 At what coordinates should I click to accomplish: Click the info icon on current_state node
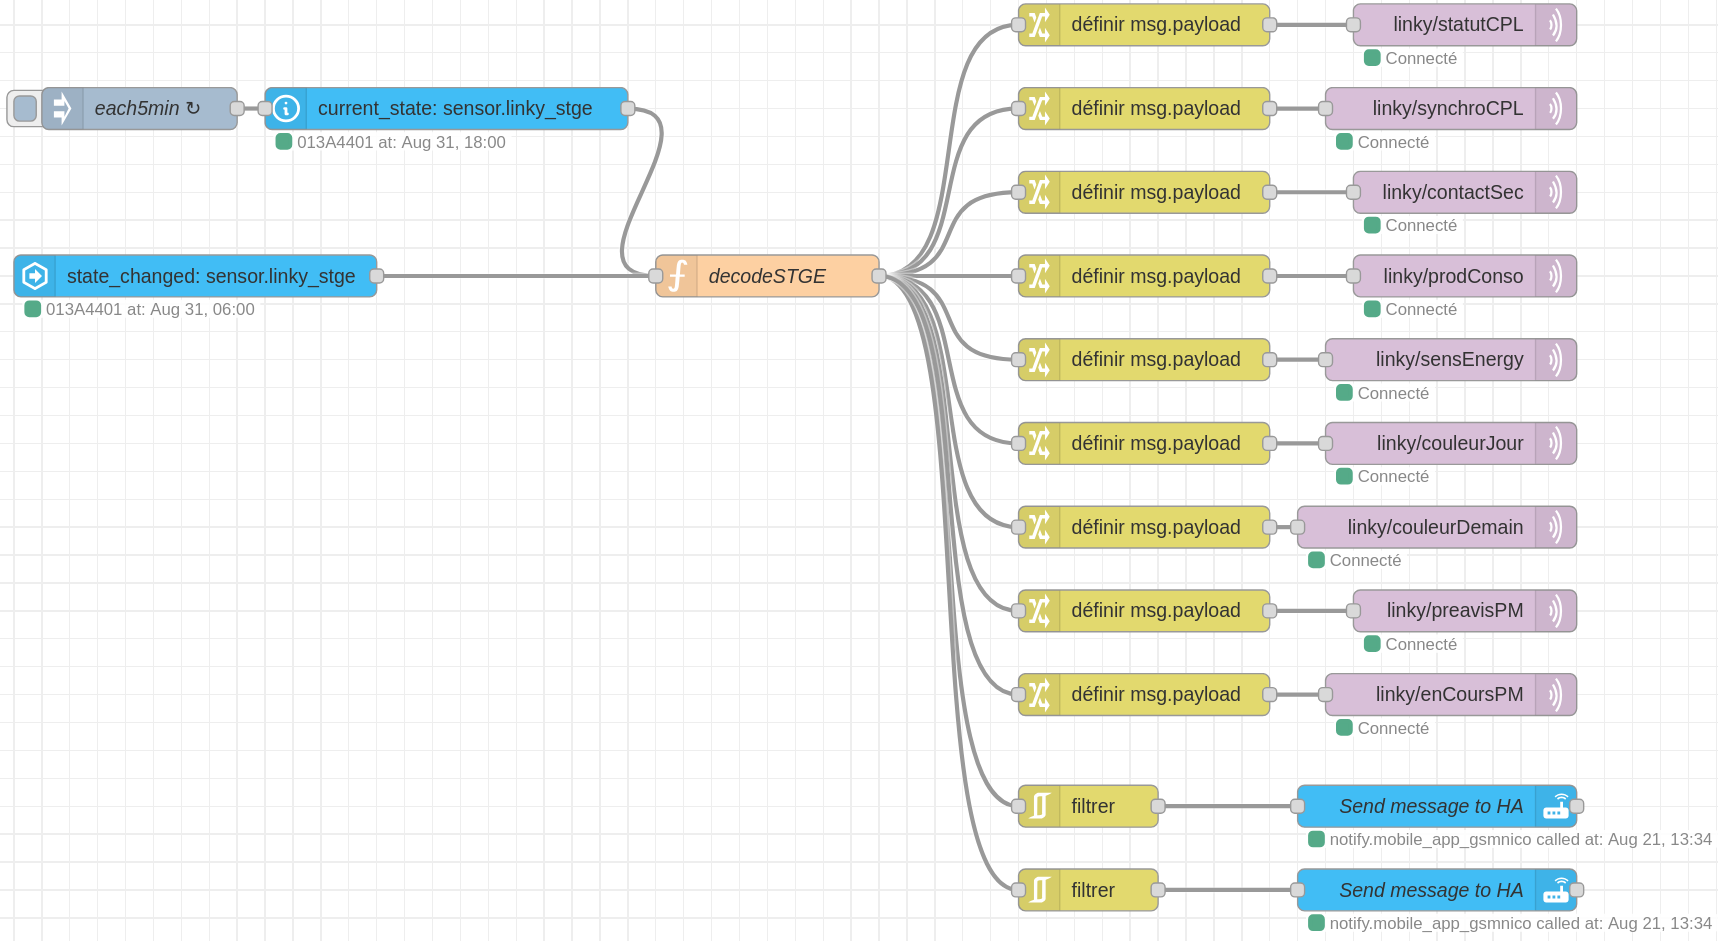(x=286, y=108)
